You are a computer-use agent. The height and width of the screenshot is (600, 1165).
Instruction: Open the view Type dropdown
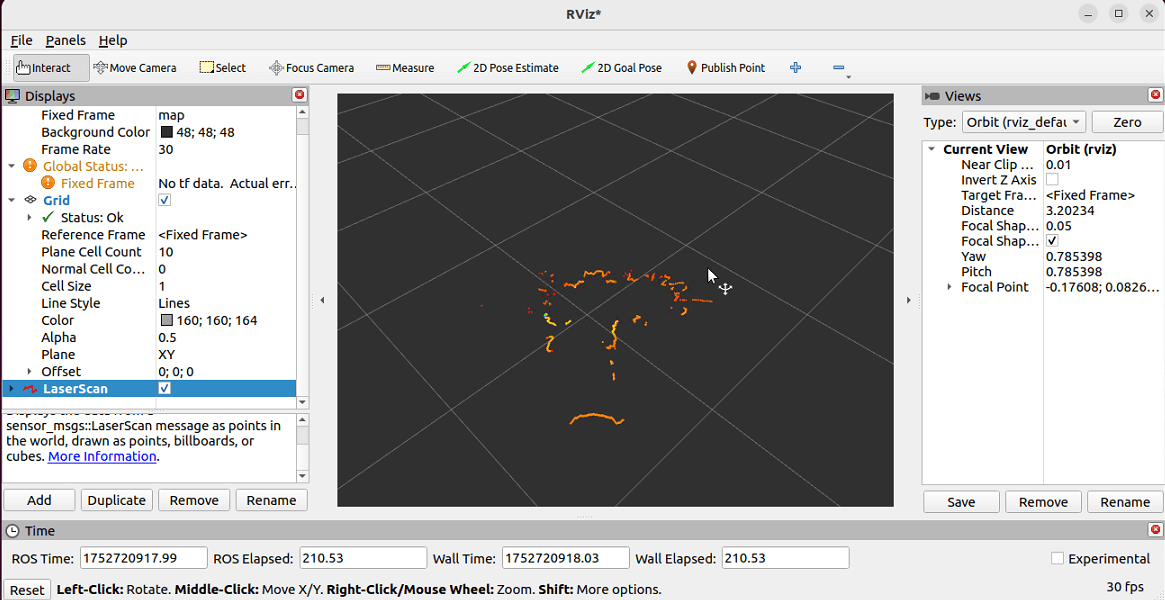click(1023, 122)
